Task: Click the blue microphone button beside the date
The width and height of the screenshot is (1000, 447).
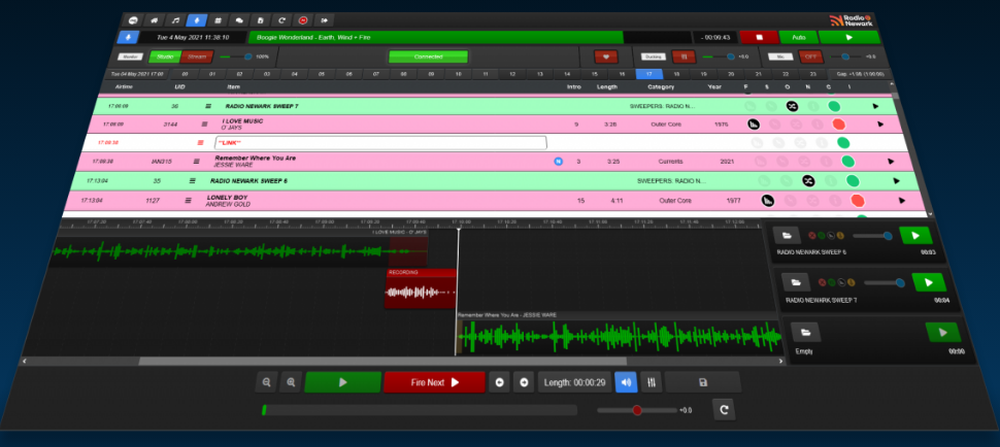Action: tap(128, 38)
